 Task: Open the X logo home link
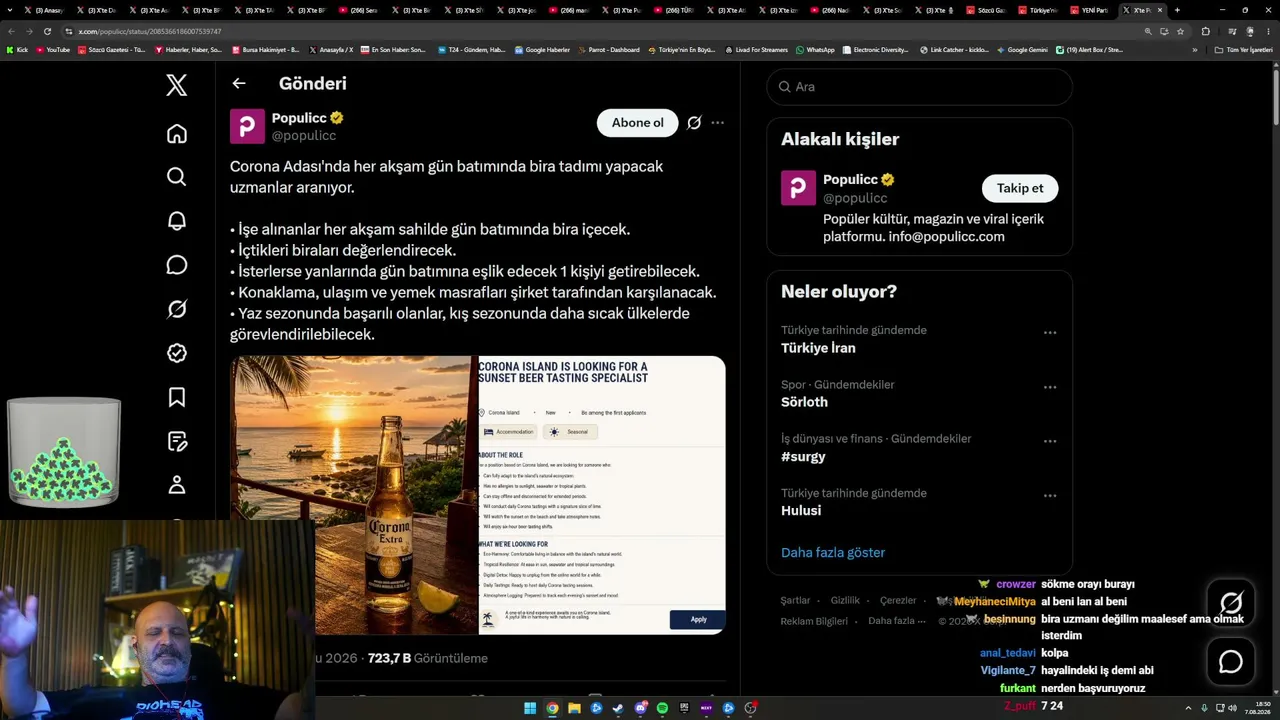coord(177,85)
